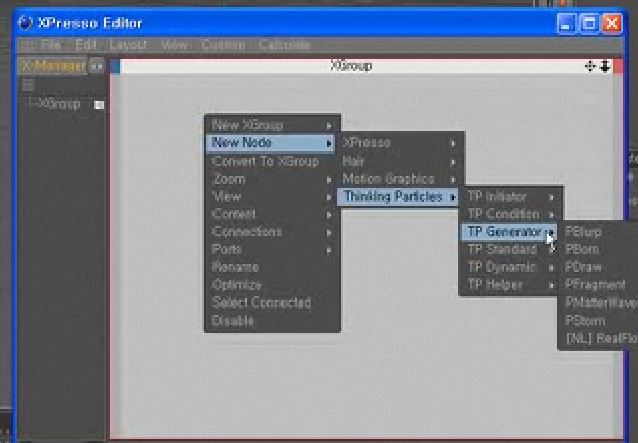
Task: Create the [NL] RealFlow node
Action: (x=599, y=338)
